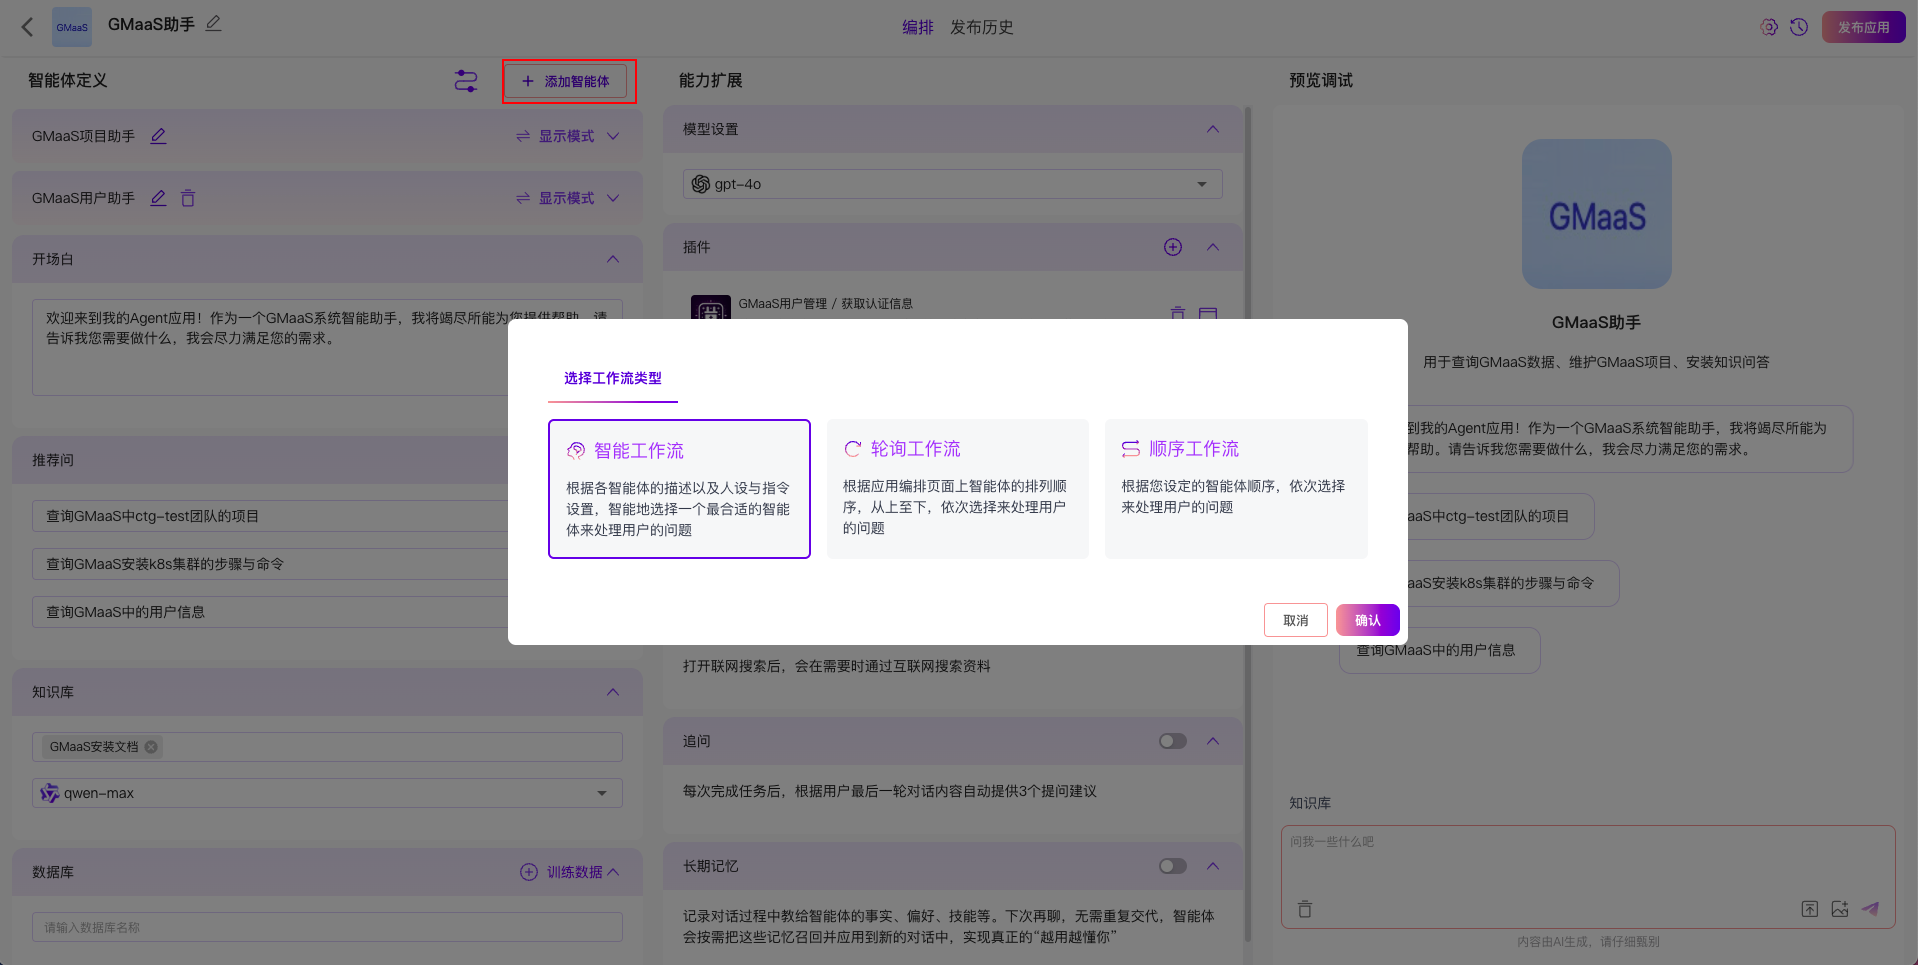Image resolution: width=1918 pixels, height=965 pixels.
Task: Send the message with paper plane icon
Action: tap(1870, 909)
